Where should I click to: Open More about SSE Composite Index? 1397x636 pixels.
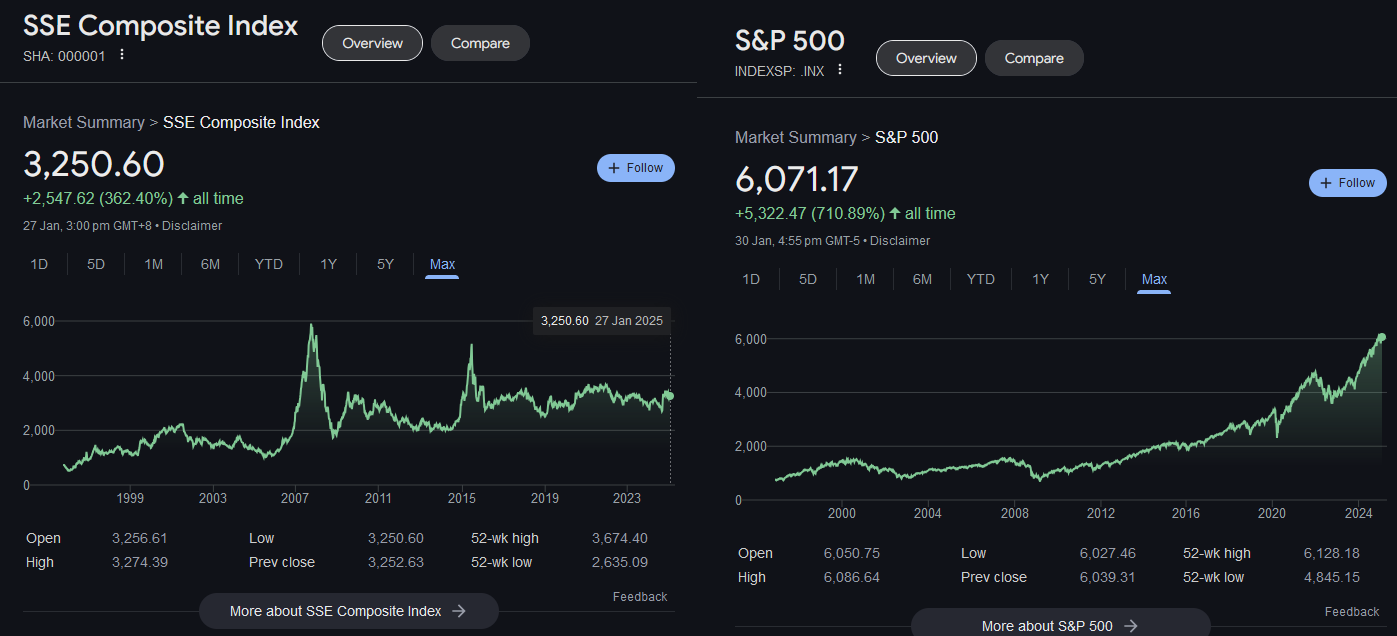click(348, 611)
